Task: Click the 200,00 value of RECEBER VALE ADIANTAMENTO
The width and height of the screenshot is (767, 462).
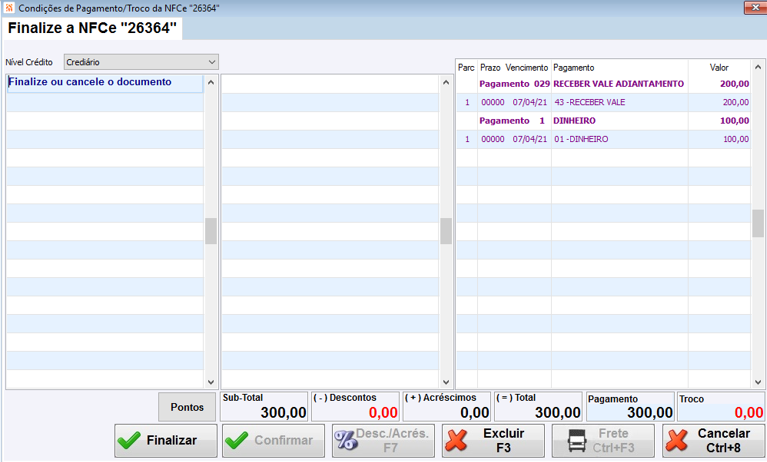Action: (x=734, y=84)
